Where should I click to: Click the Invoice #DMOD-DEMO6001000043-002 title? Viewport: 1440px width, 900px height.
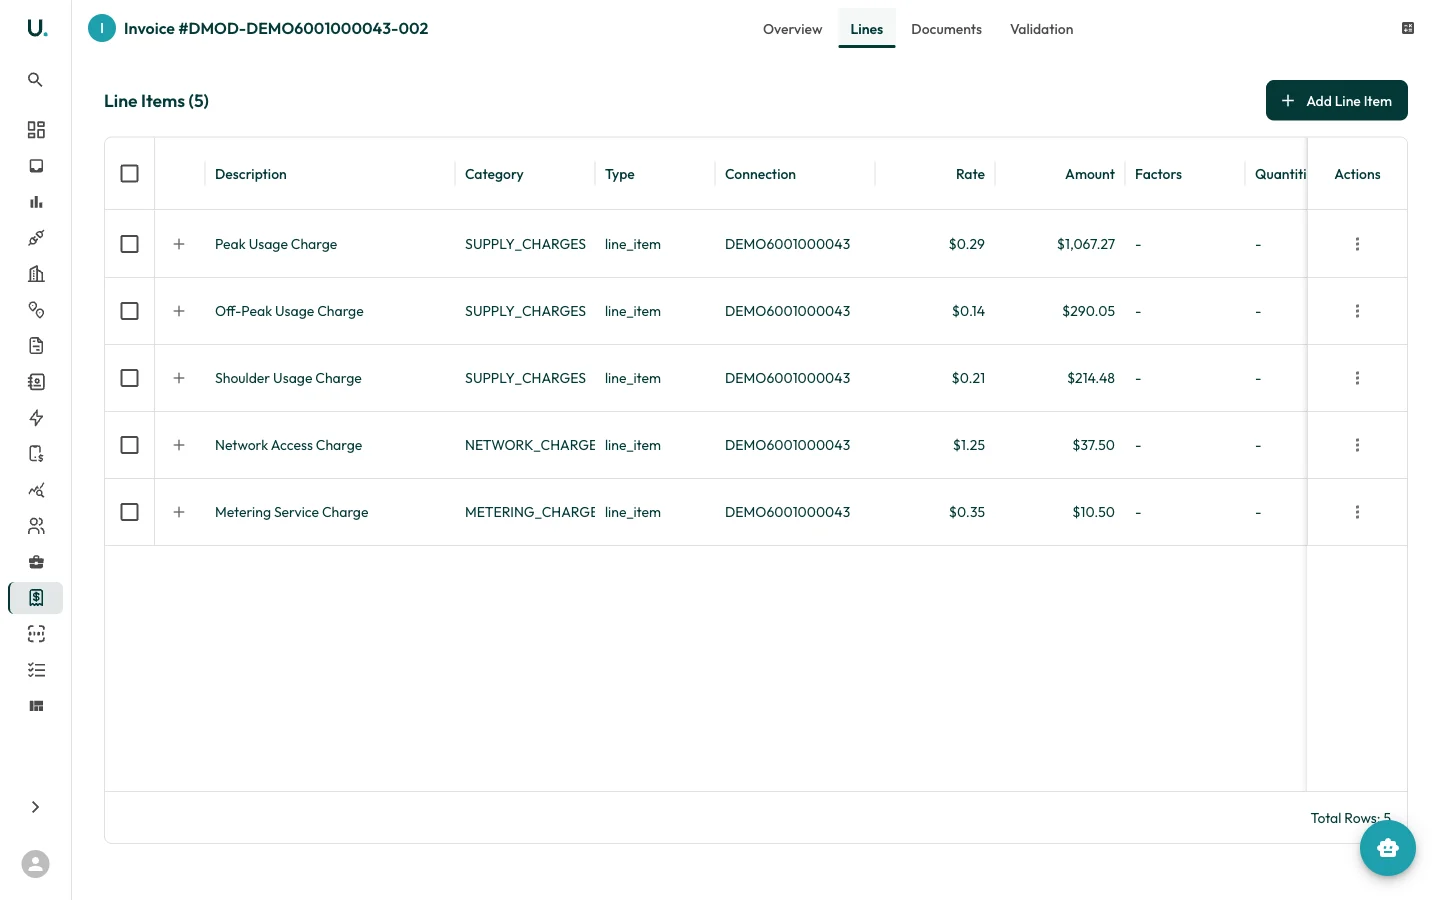pos(276,28)
